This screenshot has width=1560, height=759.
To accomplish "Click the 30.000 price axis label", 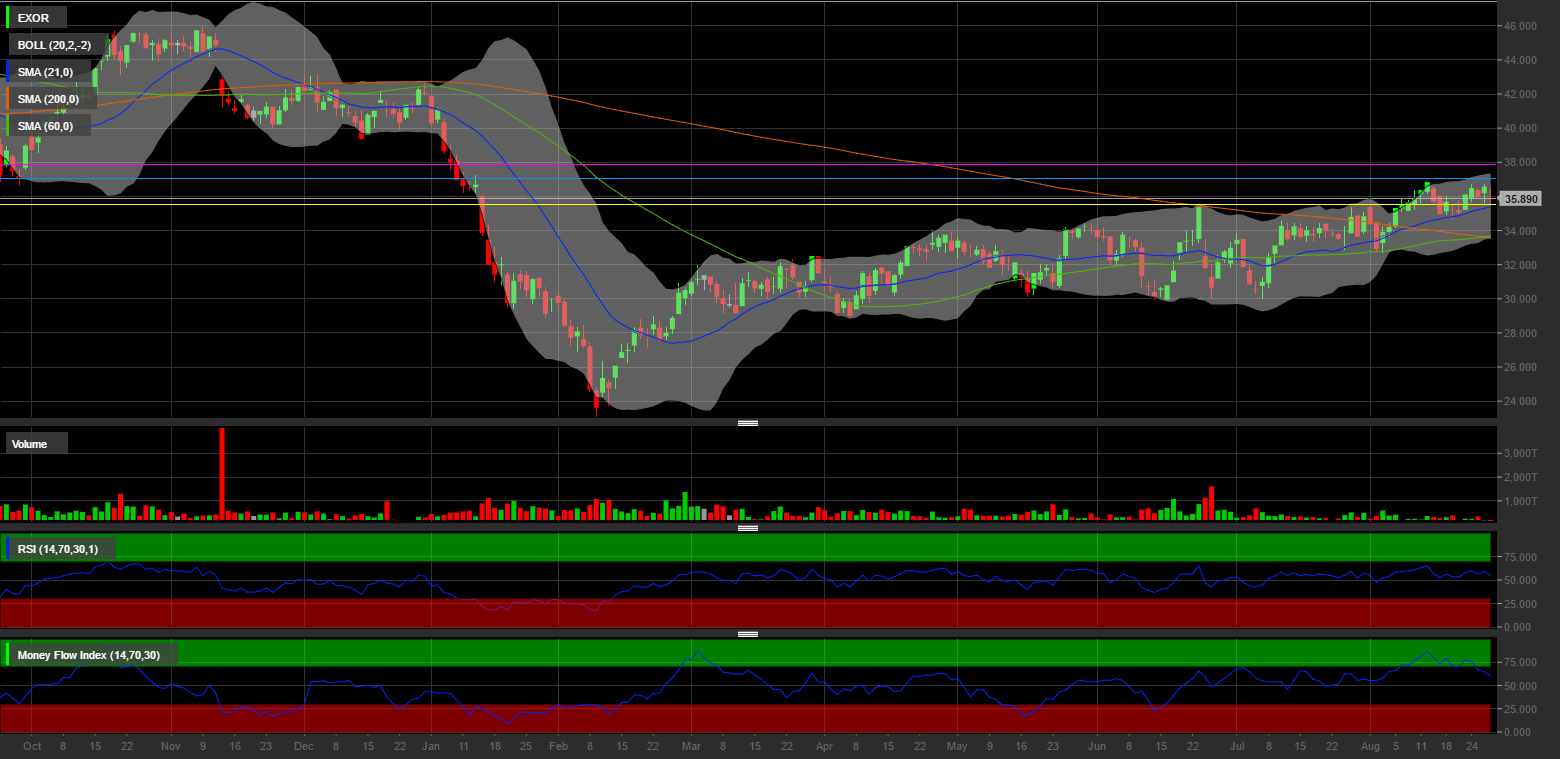I will (x=1521, y=299).
